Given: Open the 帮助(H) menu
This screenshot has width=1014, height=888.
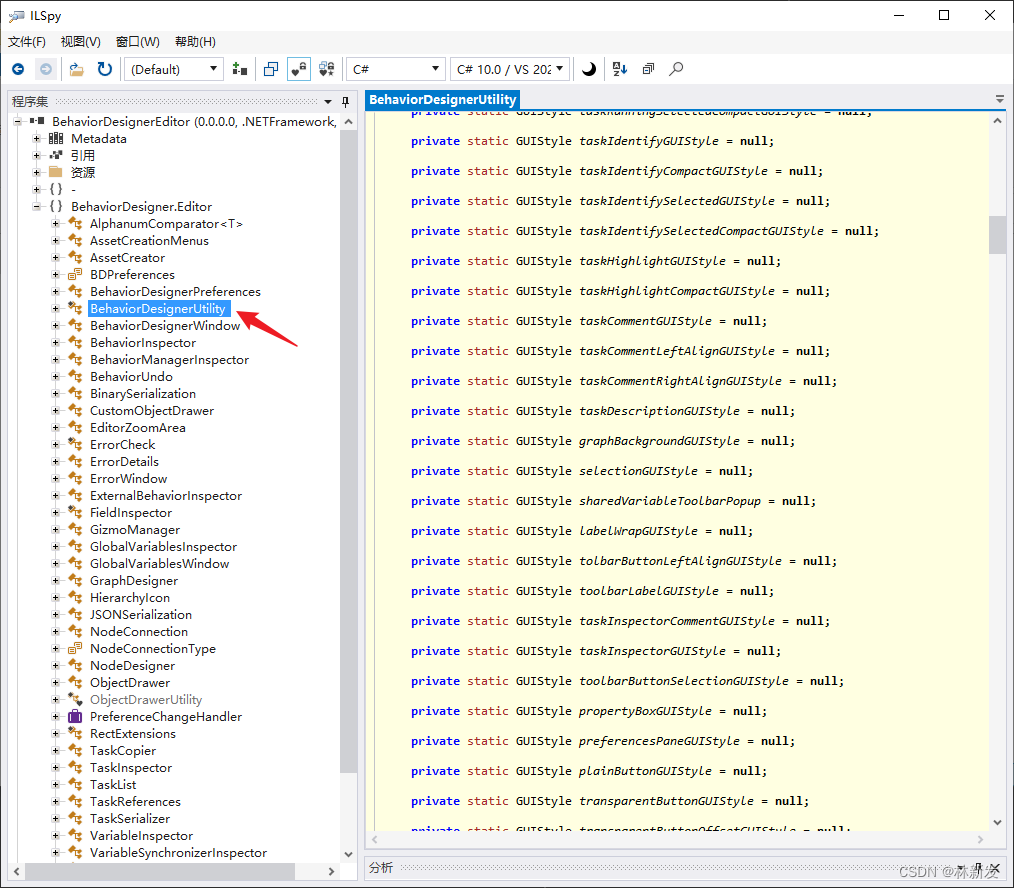Looking at the screenshot, I should [195, 42].
